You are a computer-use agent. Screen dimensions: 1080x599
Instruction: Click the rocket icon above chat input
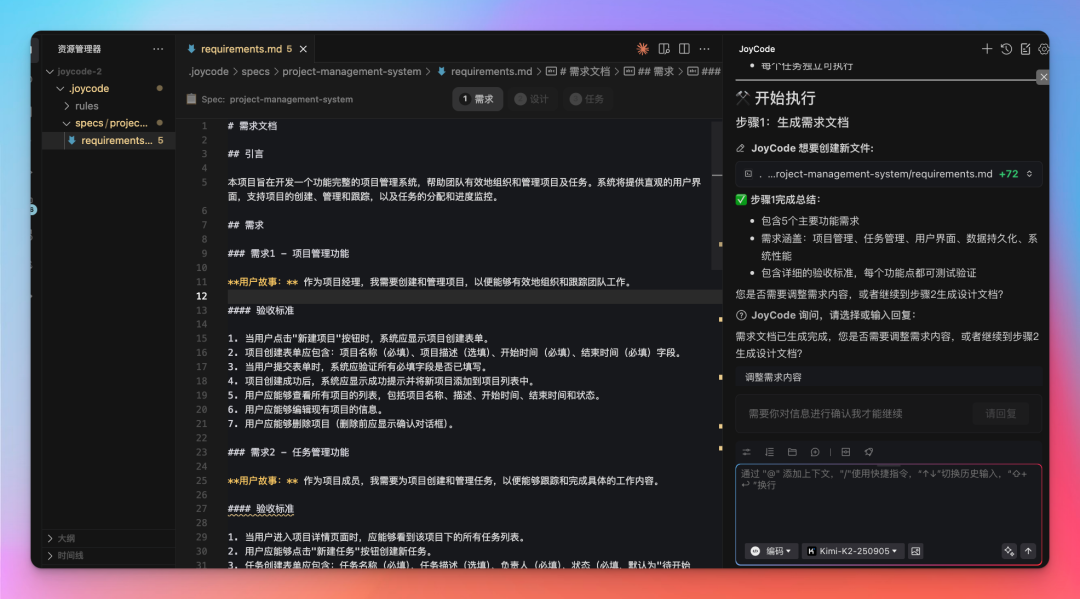click(x=869, y=452)
